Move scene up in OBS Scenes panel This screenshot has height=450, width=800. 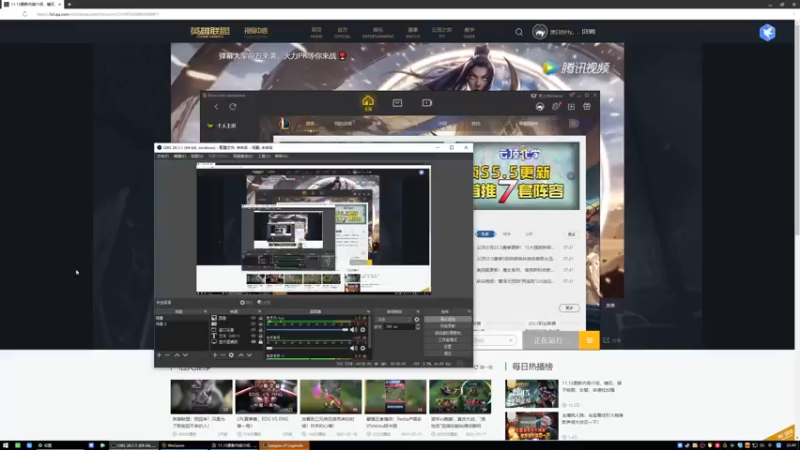[177, 355]
